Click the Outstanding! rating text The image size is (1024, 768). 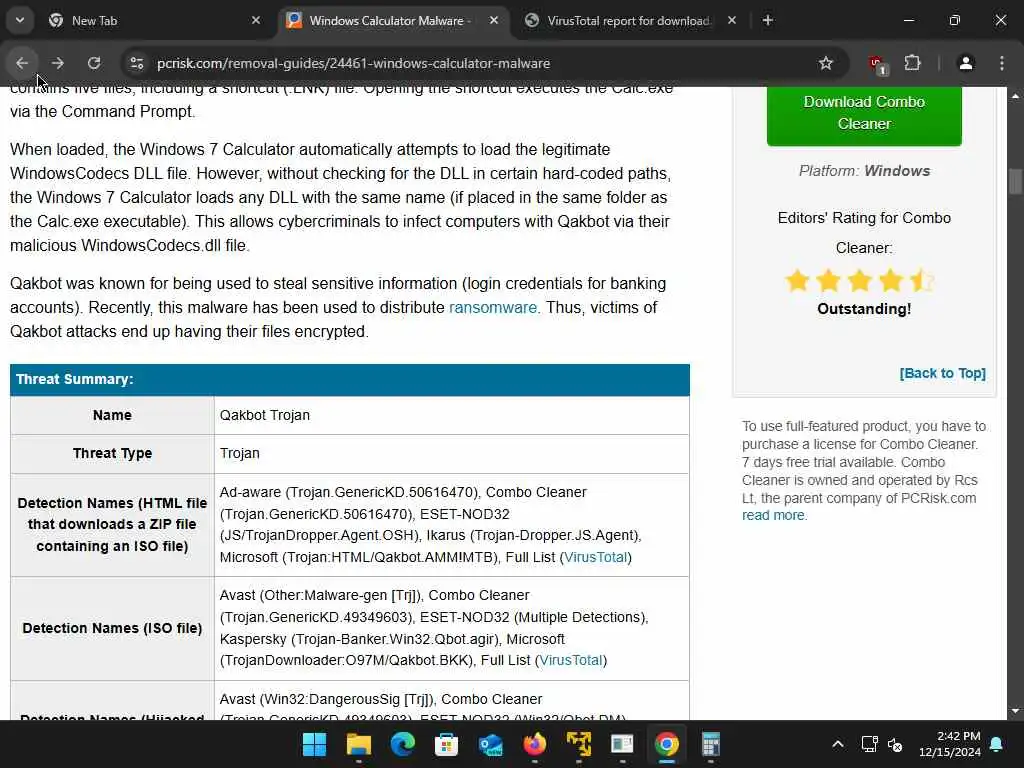pyautogui.click(x=864, y=309)
